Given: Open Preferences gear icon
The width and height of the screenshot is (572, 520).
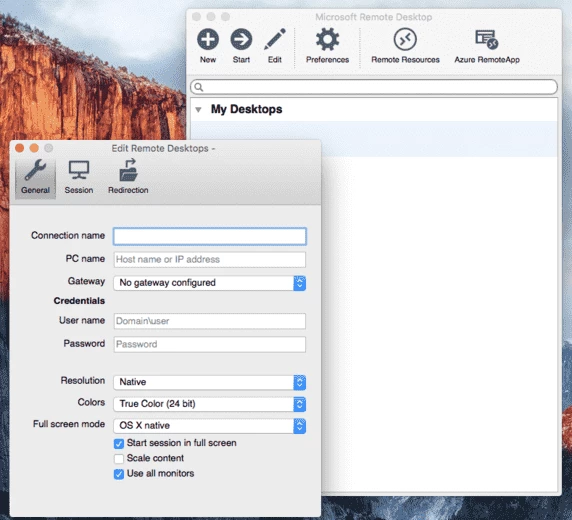Looking at the screenshot, I should [327, 39].
